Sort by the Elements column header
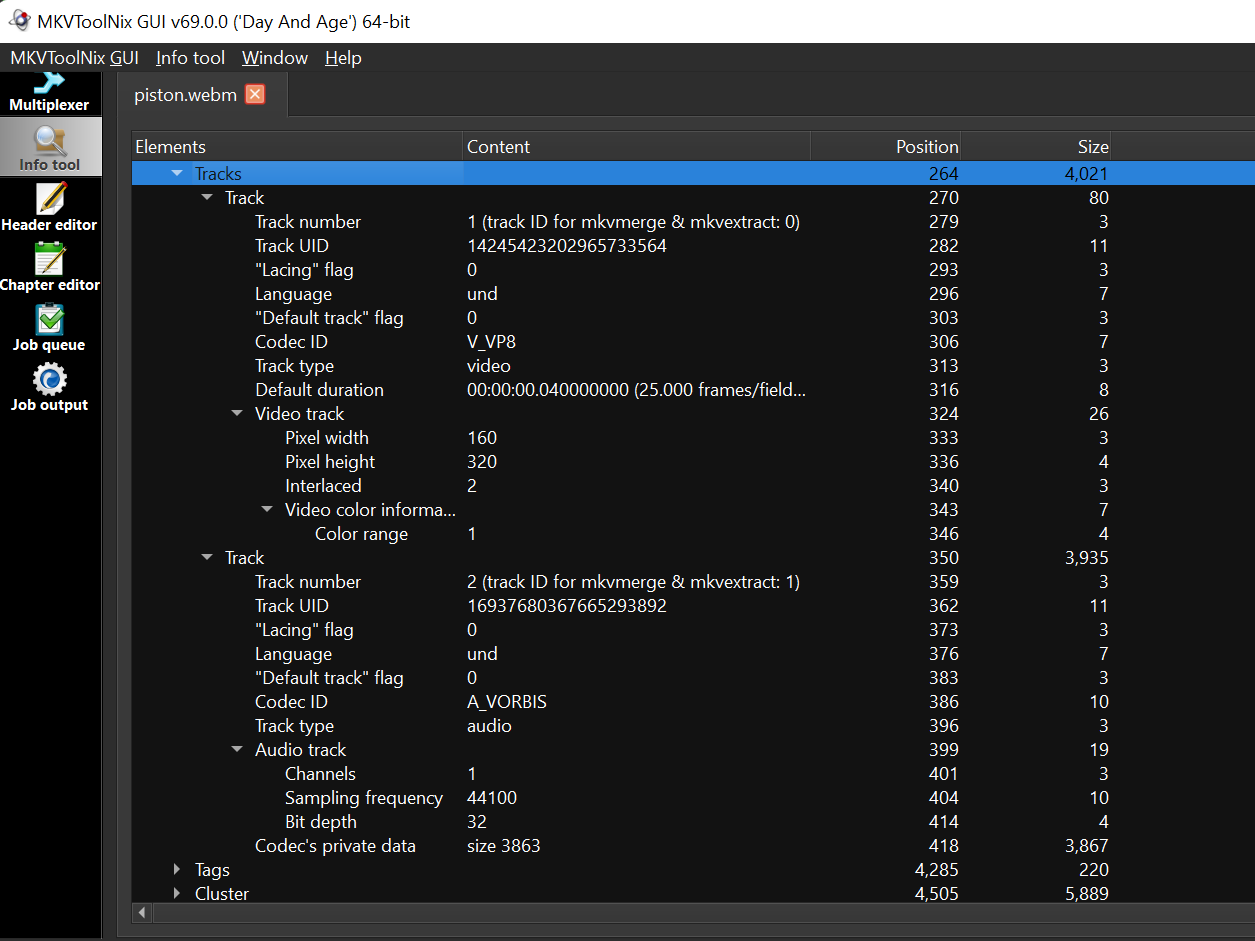This screenshot has height=941, width=1255. (x=297, y=147)
